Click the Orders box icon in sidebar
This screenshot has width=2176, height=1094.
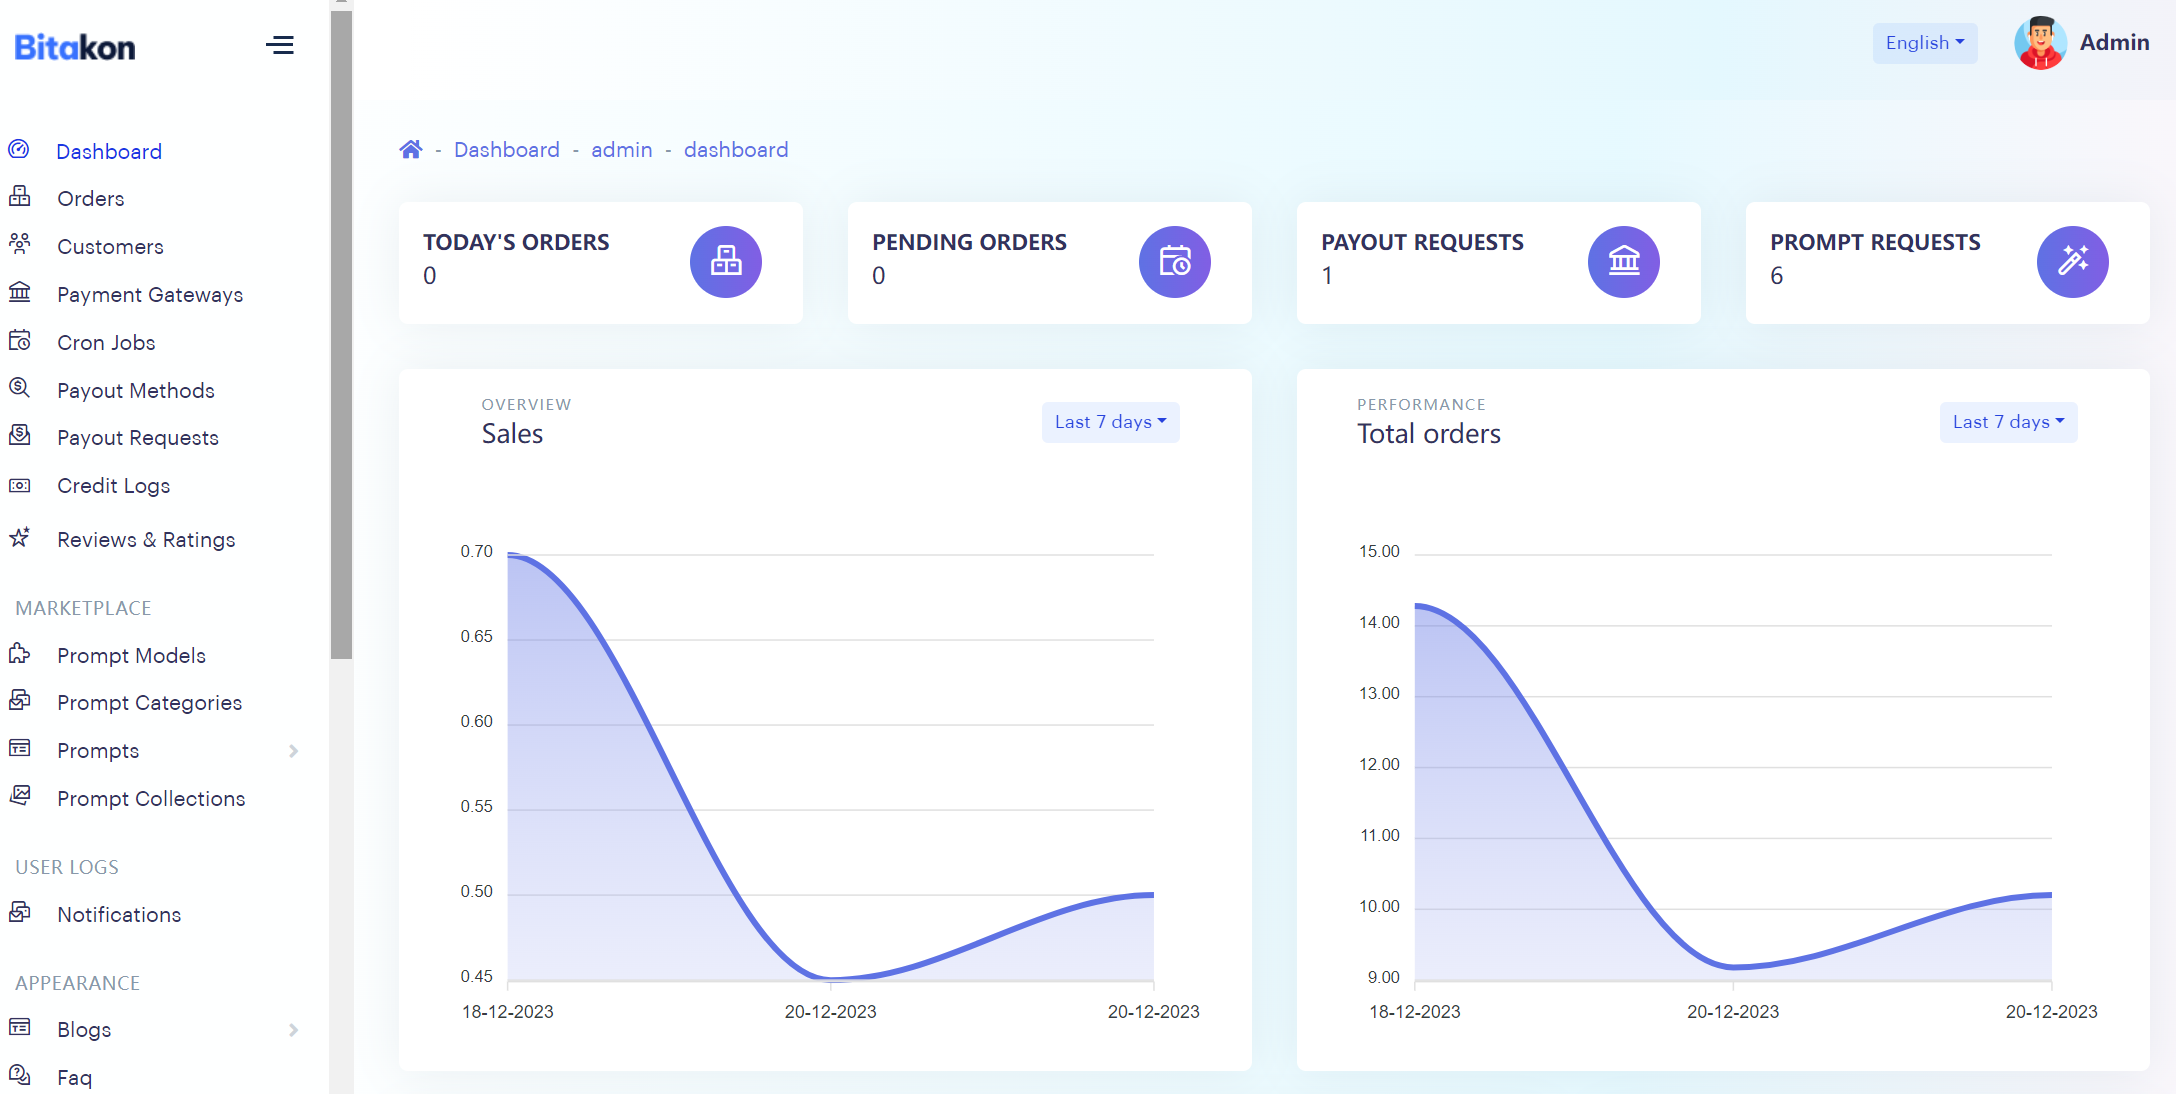click(x=19, y=196)
